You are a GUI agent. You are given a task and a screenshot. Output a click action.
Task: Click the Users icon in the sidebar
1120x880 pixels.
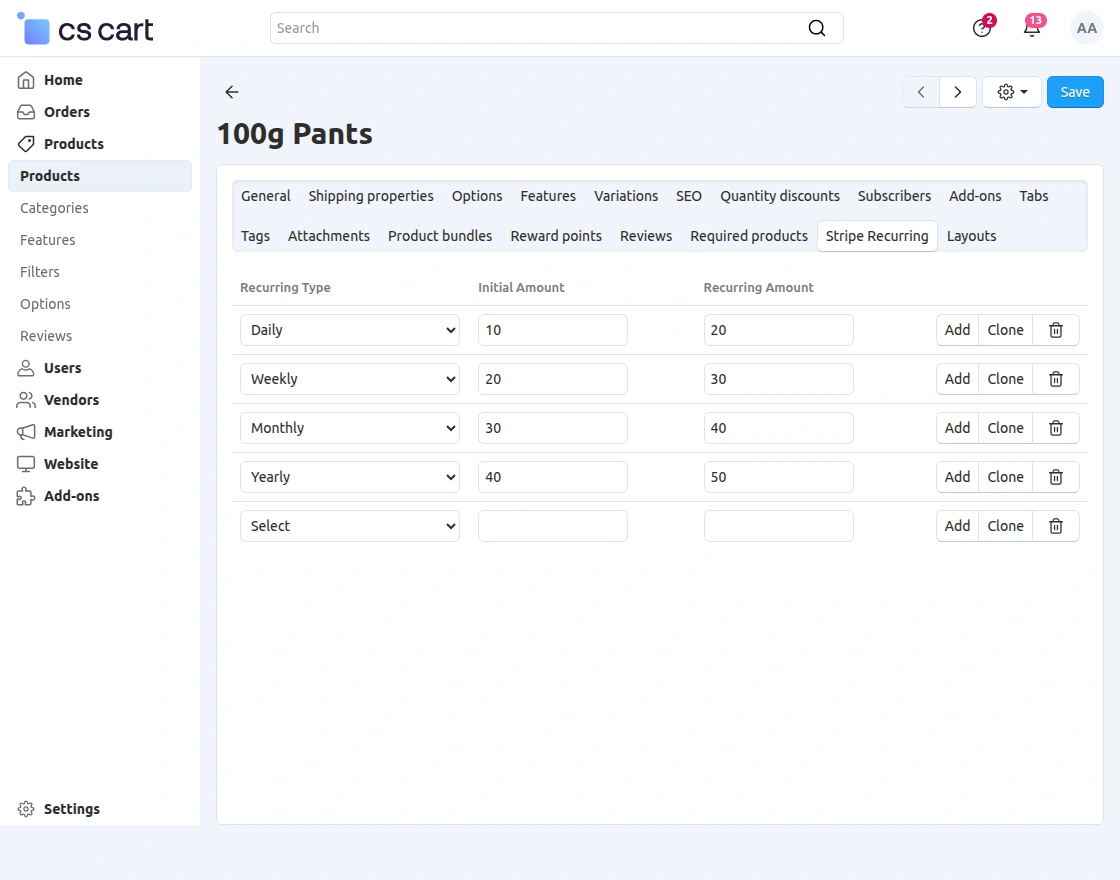[x=26, y=367]
